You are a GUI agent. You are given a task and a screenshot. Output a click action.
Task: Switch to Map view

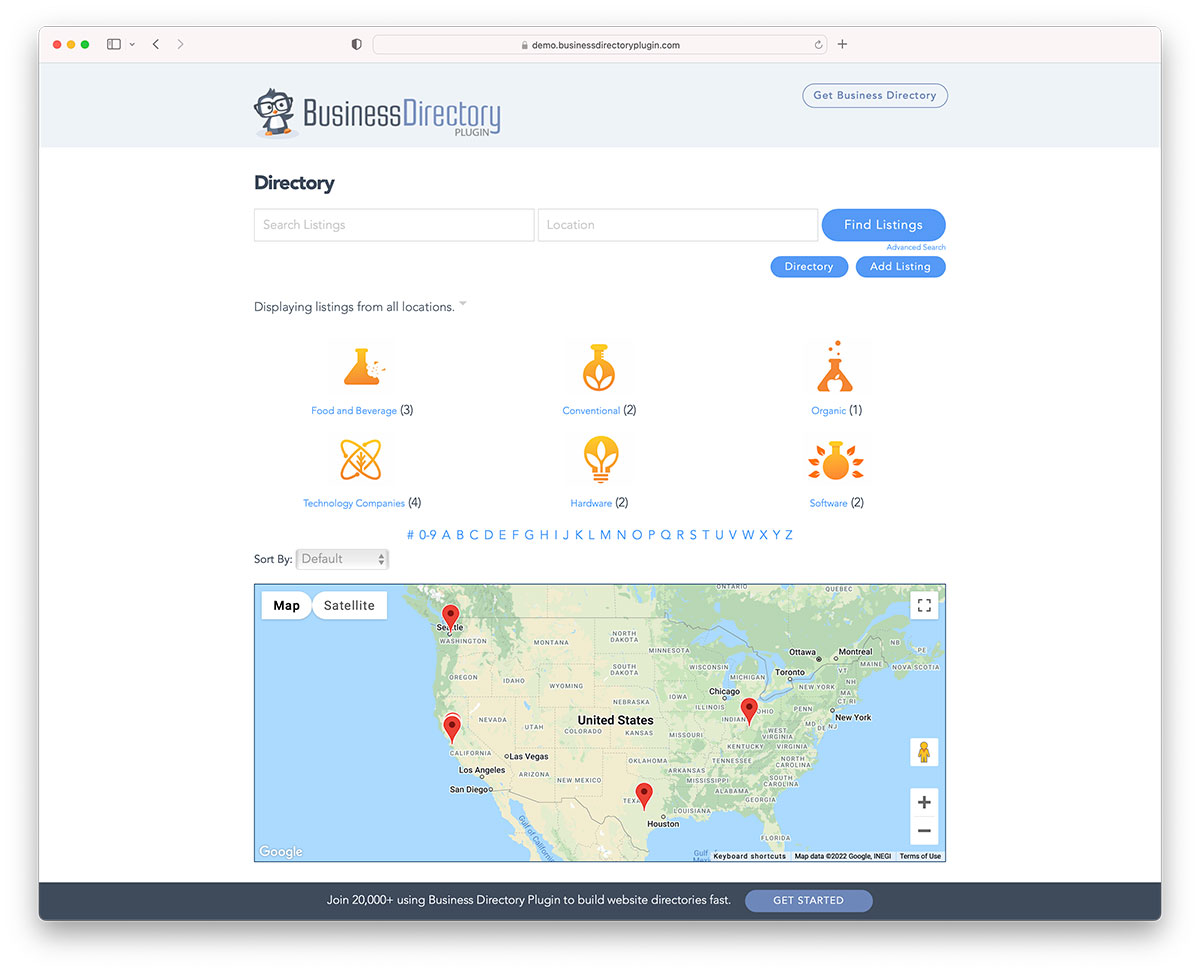(x=287, y=605)
